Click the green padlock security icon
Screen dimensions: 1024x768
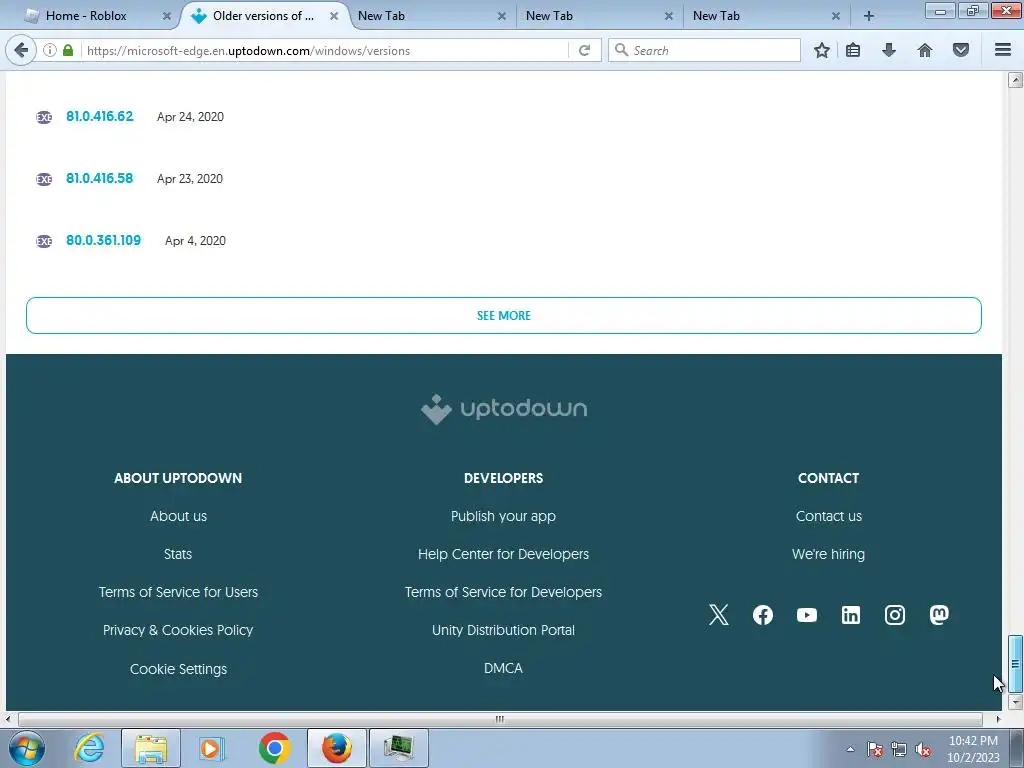pos(68,50)
